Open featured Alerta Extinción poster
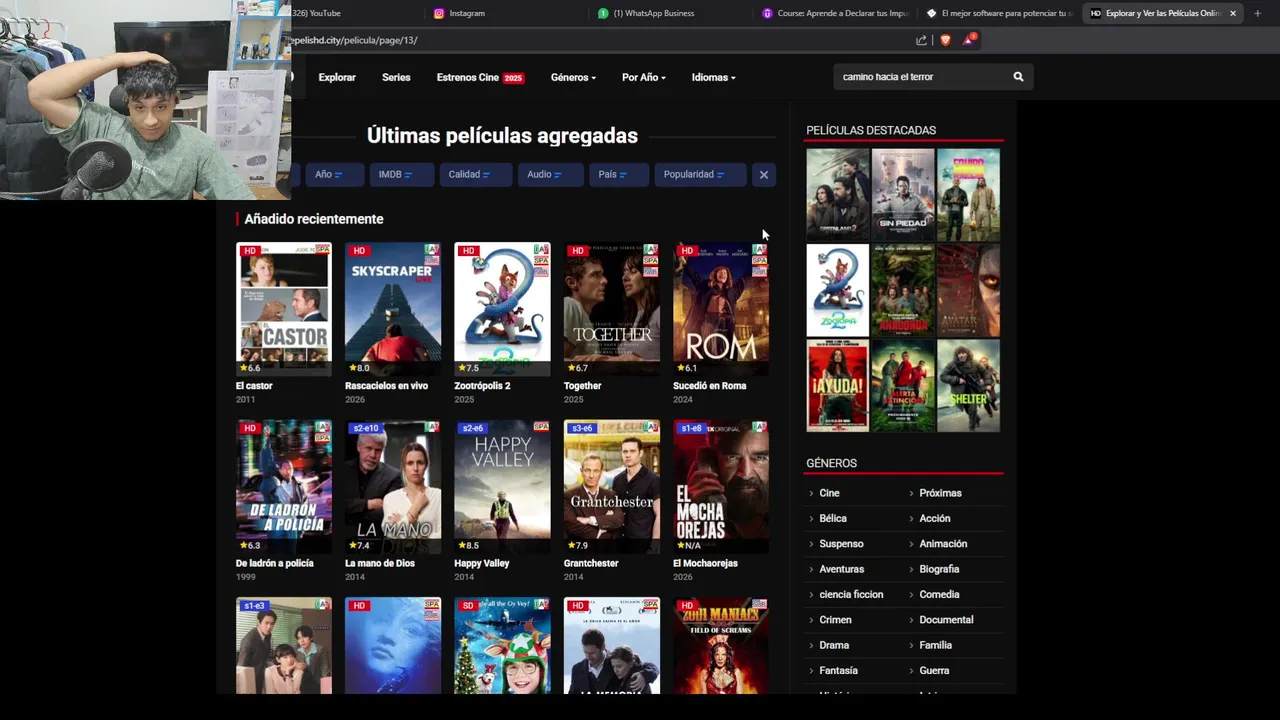The image size is (1280, 720). (903, 386)
